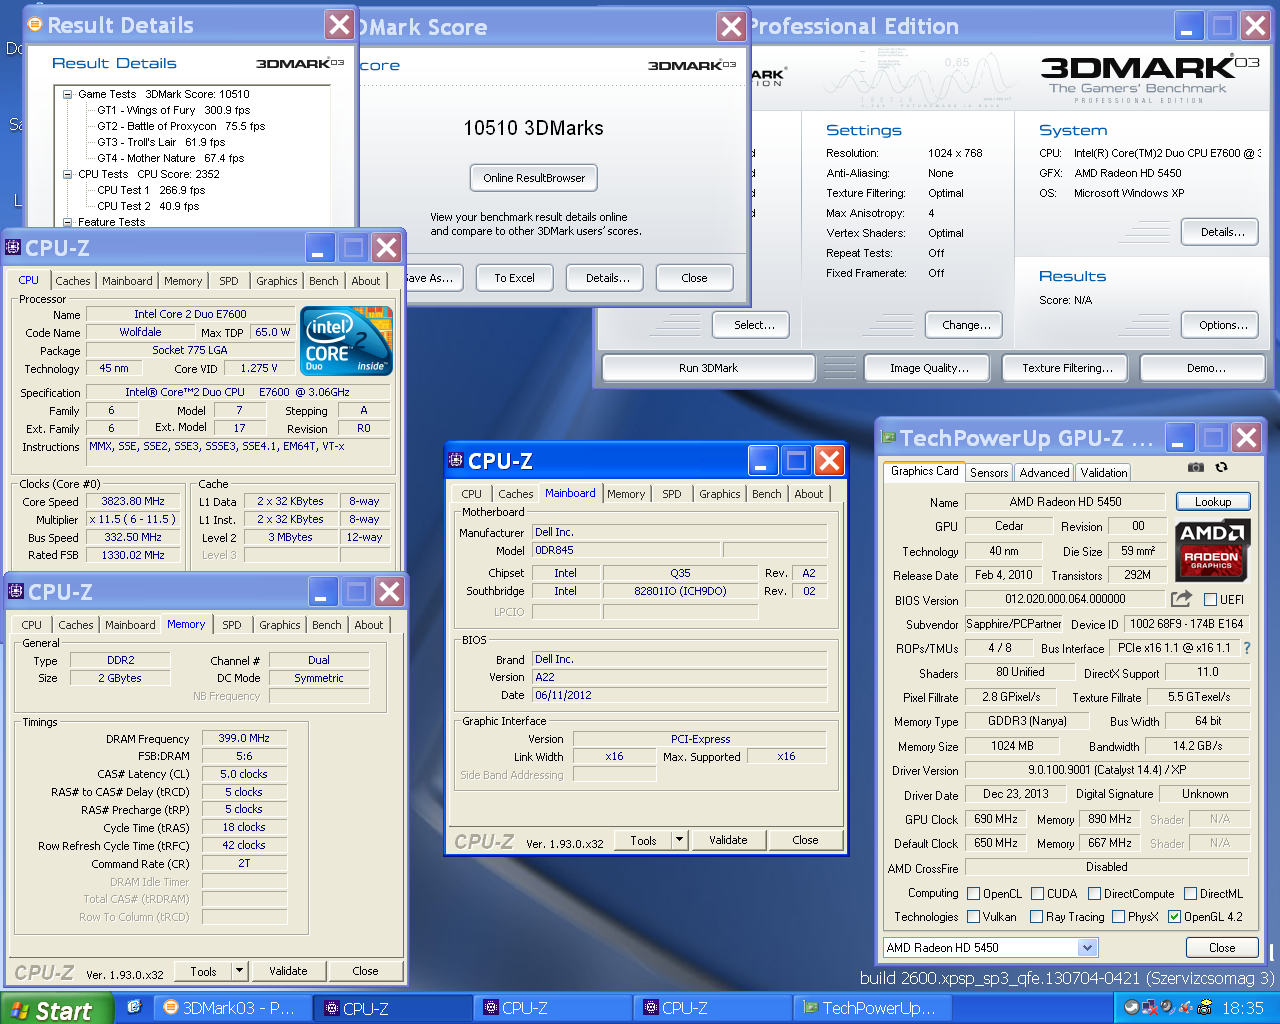This screenshot has height=1024, width=1280.
Task: Toggle the Vulkan checkbox
Action: pos(974,917)
